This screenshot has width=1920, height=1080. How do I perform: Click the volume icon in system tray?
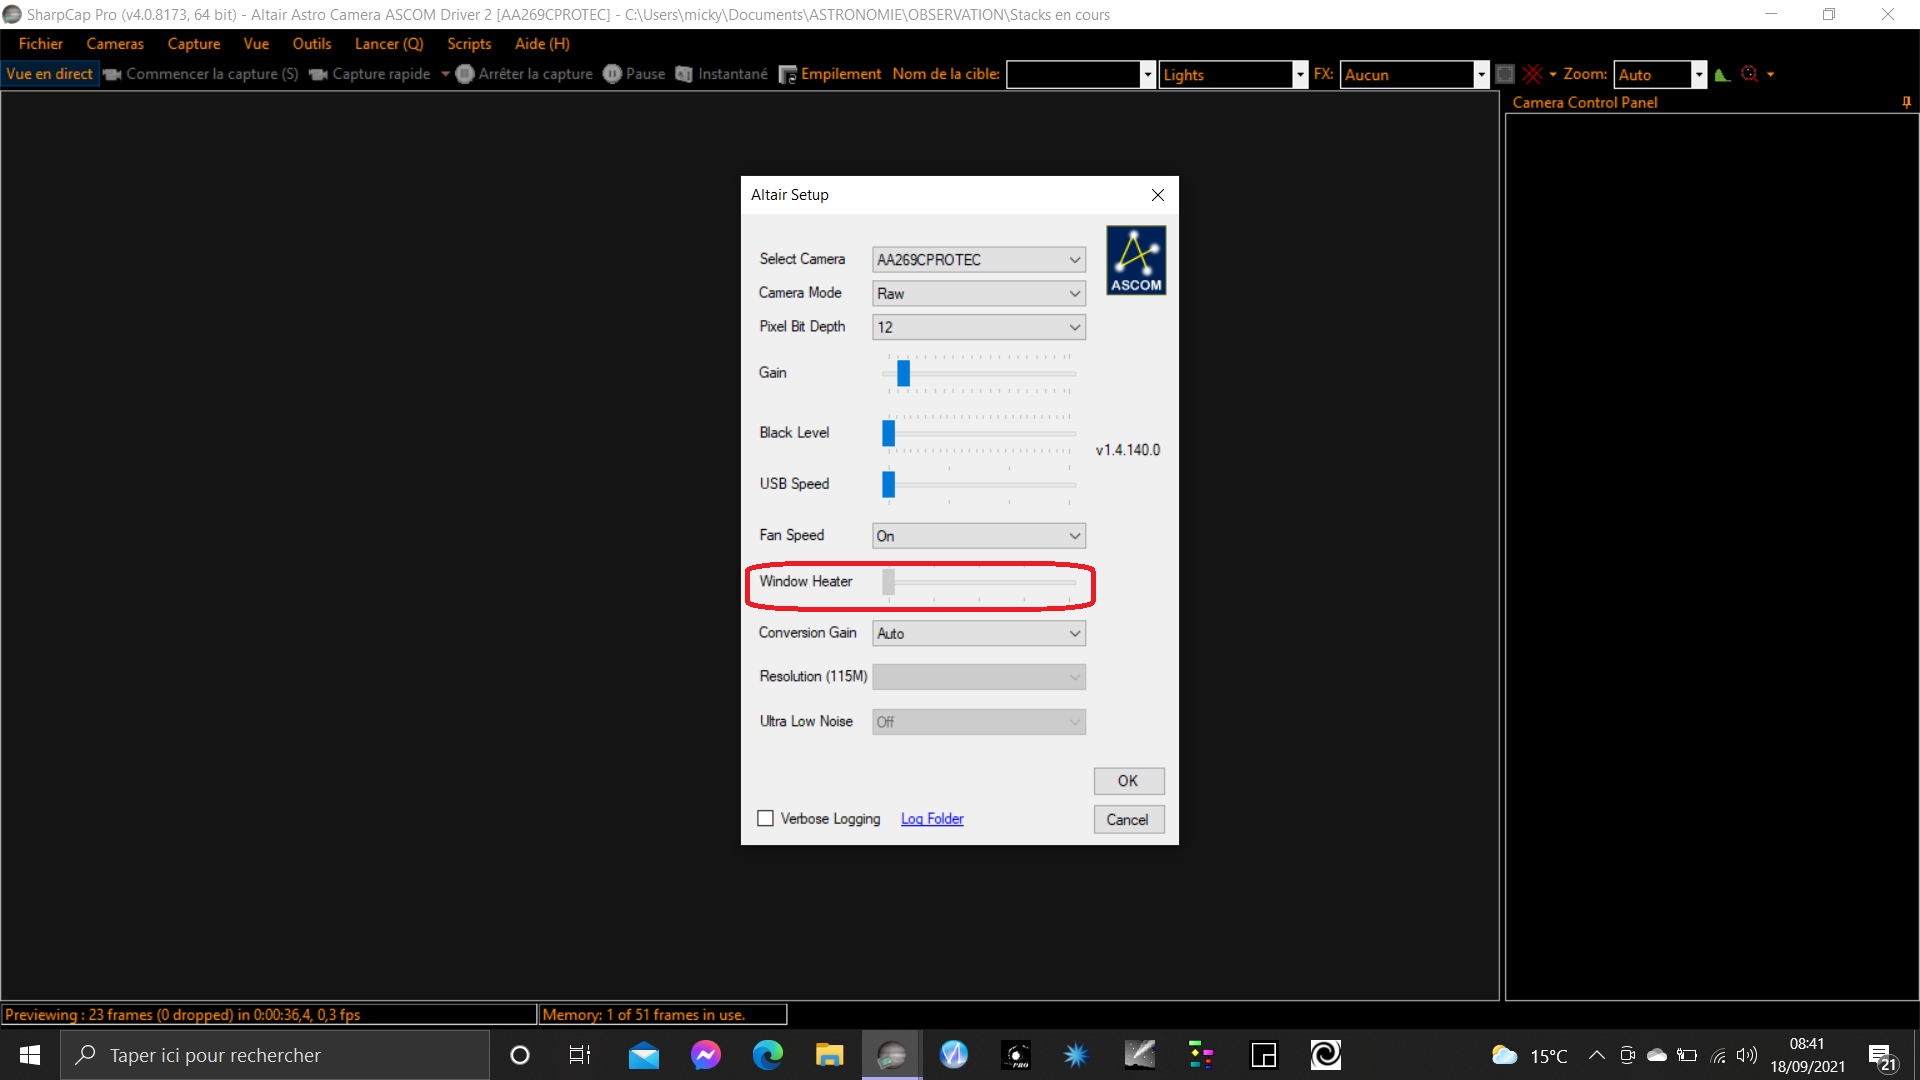(1747, 1055)
